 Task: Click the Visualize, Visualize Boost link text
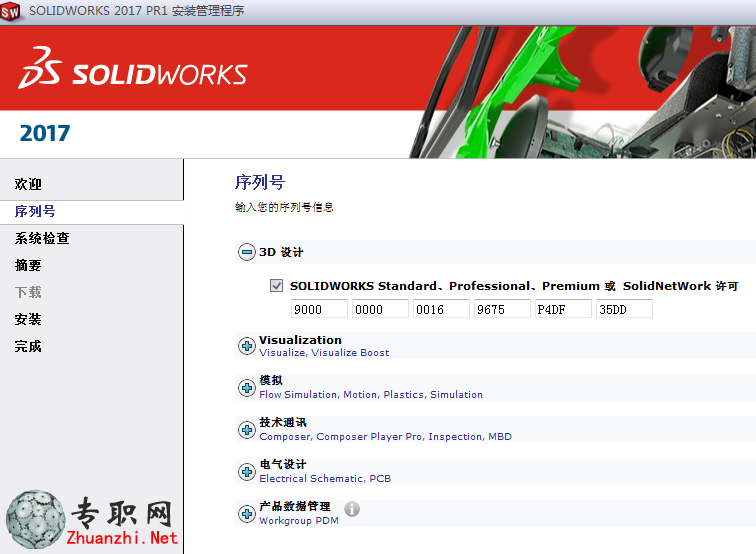coord(324,352)
